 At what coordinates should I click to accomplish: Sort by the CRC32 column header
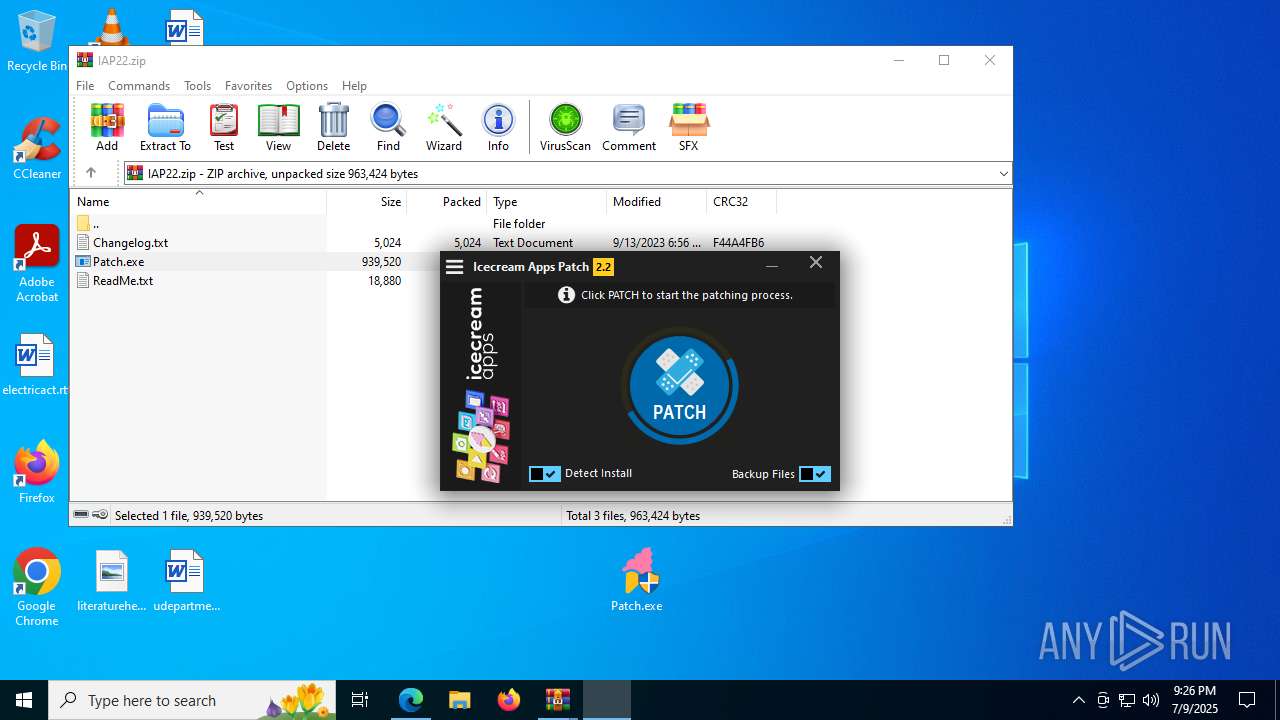(x=741, y=202)
